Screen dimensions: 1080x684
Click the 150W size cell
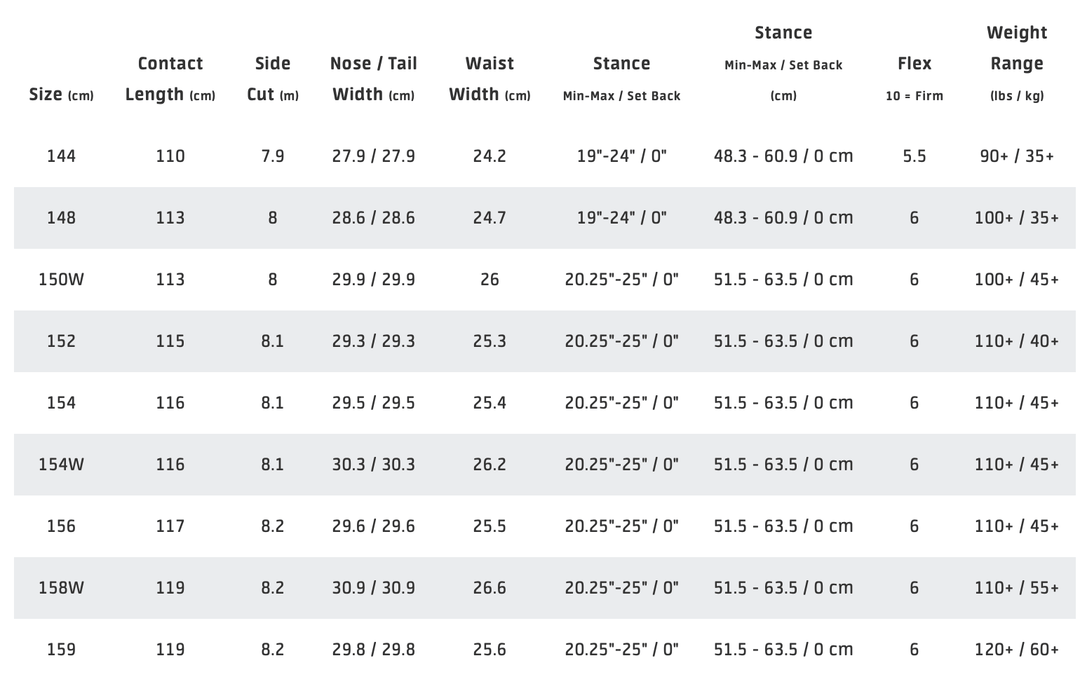click(x=61, y=279)
